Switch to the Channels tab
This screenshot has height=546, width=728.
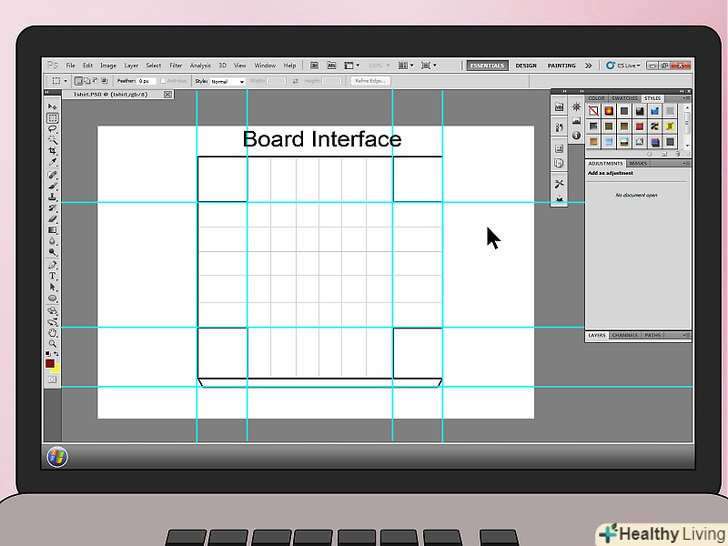click(x=625, y=335)
